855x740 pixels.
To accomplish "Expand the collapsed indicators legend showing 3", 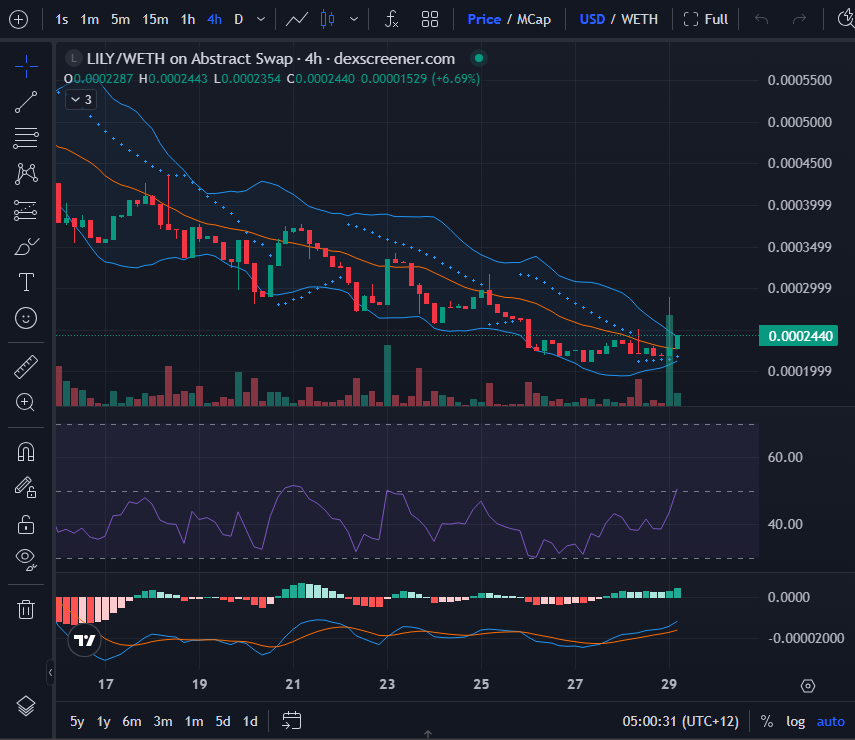I will tap(81, 100).
